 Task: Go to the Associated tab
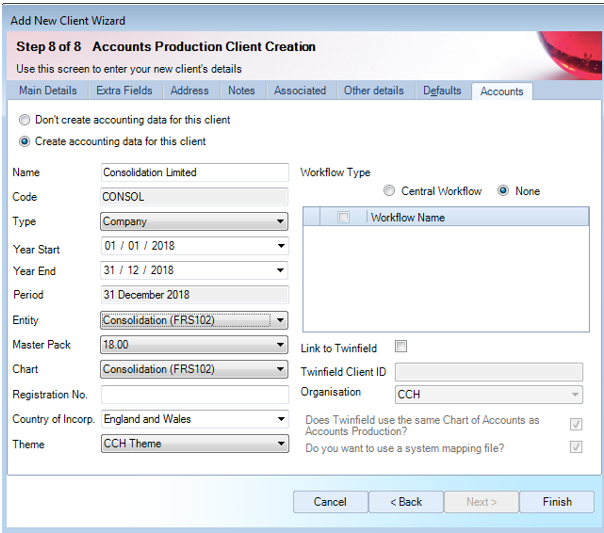(300, 91)
